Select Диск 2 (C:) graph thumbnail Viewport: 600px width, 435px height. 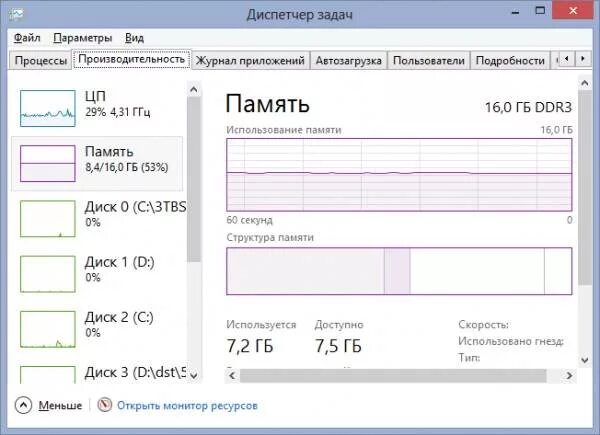(48, 329)
